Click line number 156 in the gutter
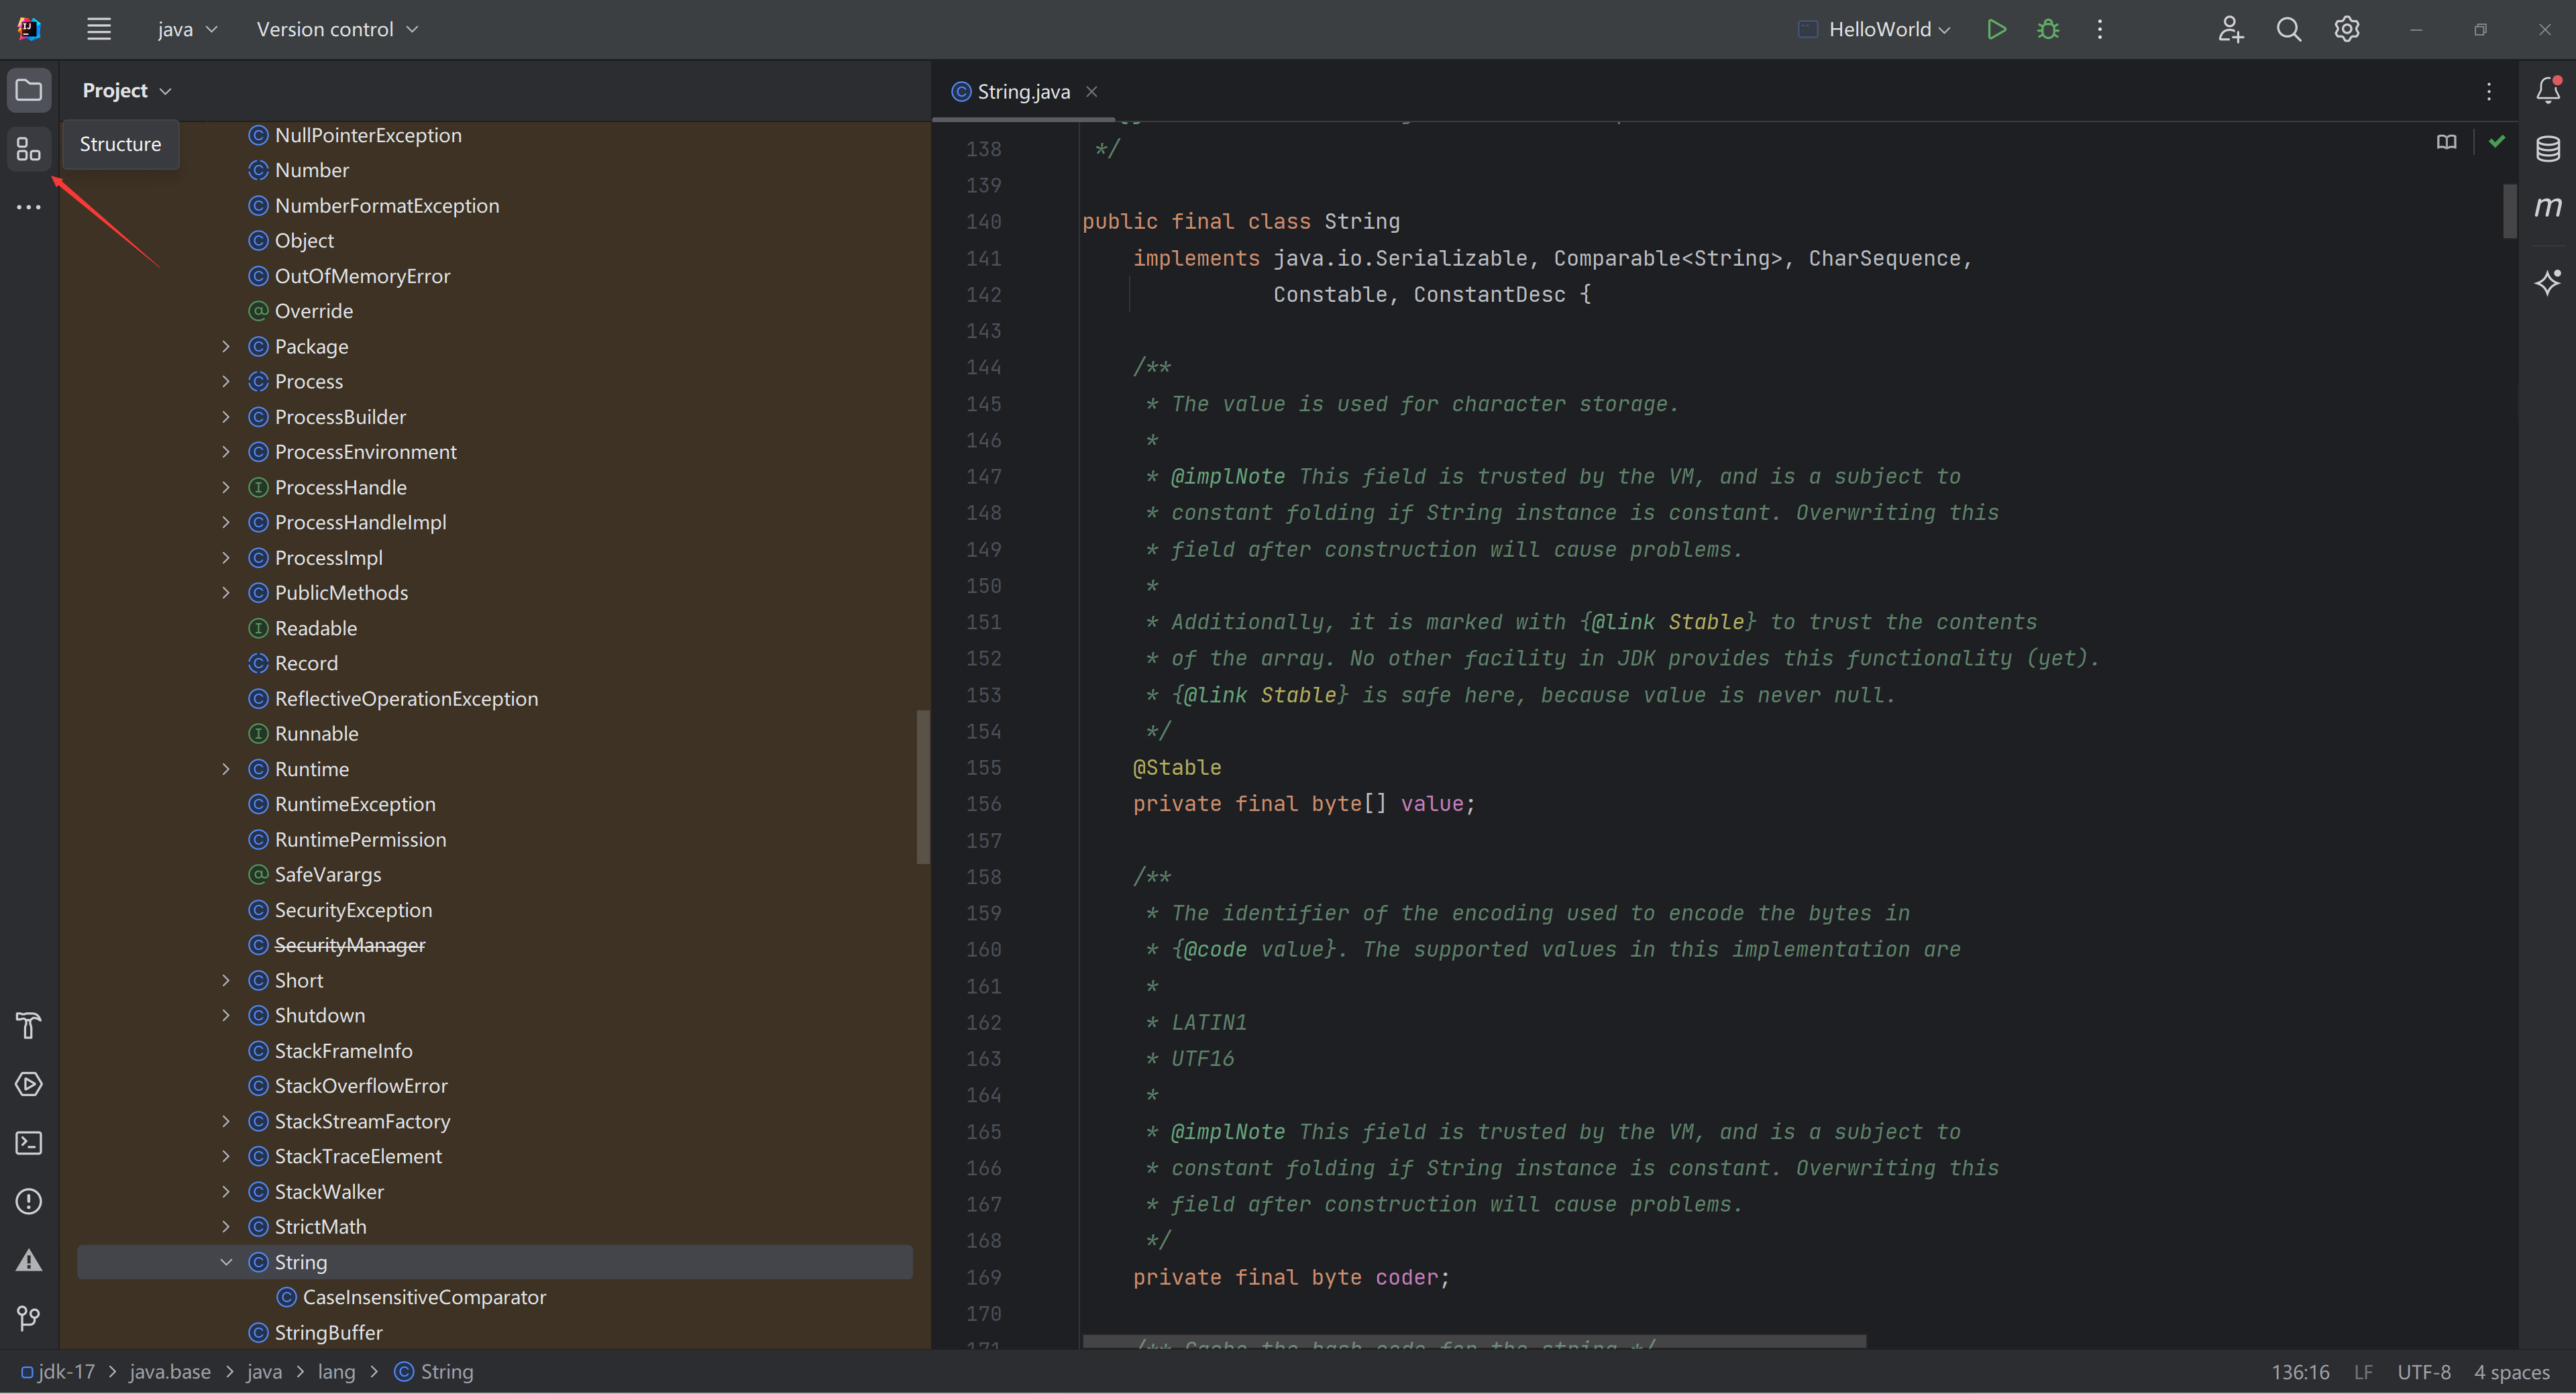This screenshot has width=2576, height=1394. point(983,804)
